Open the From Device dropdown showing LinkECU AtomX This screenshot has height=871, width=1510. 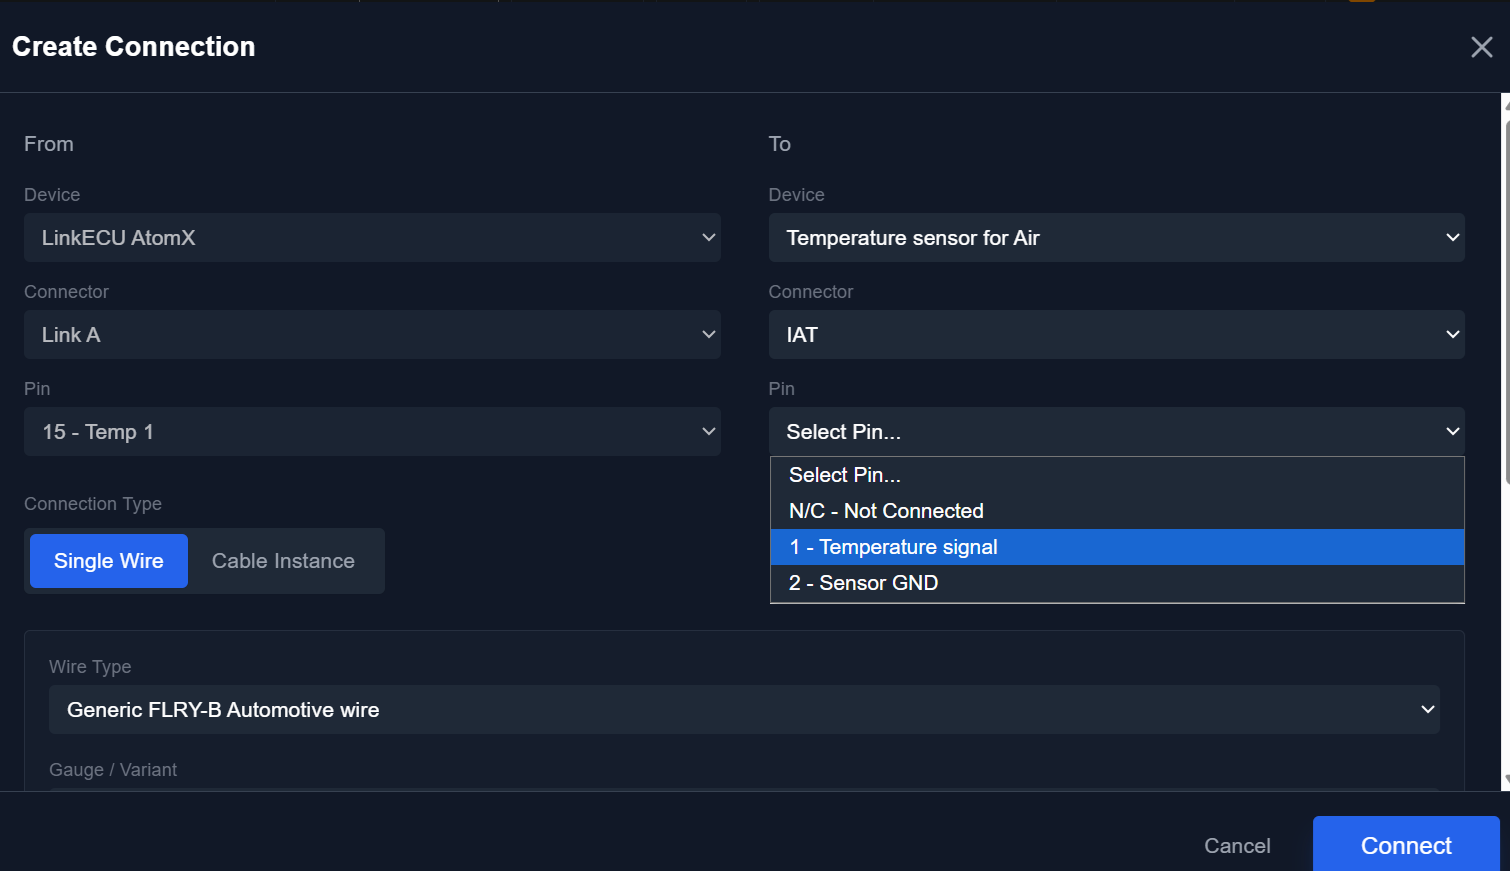tap(372, 238)
